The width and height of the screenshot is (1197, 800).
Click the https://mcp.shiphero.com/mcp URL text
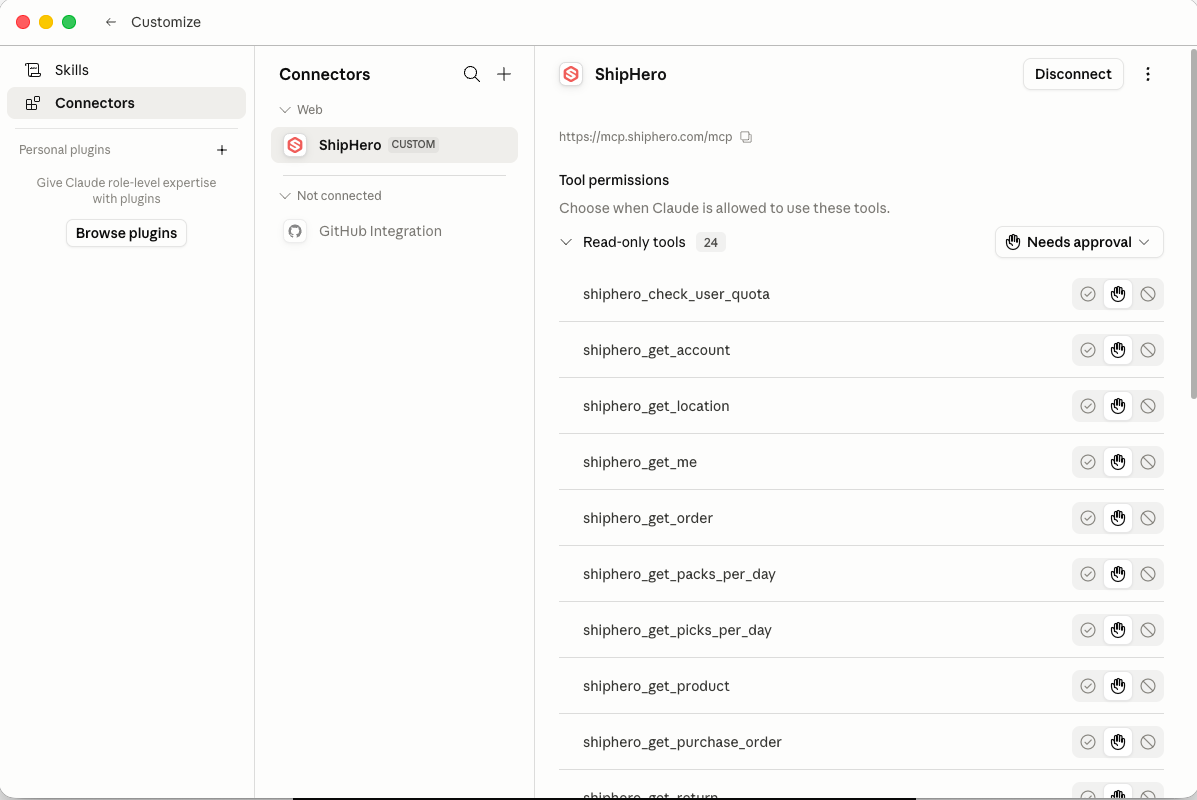click(x=645, y=137)
